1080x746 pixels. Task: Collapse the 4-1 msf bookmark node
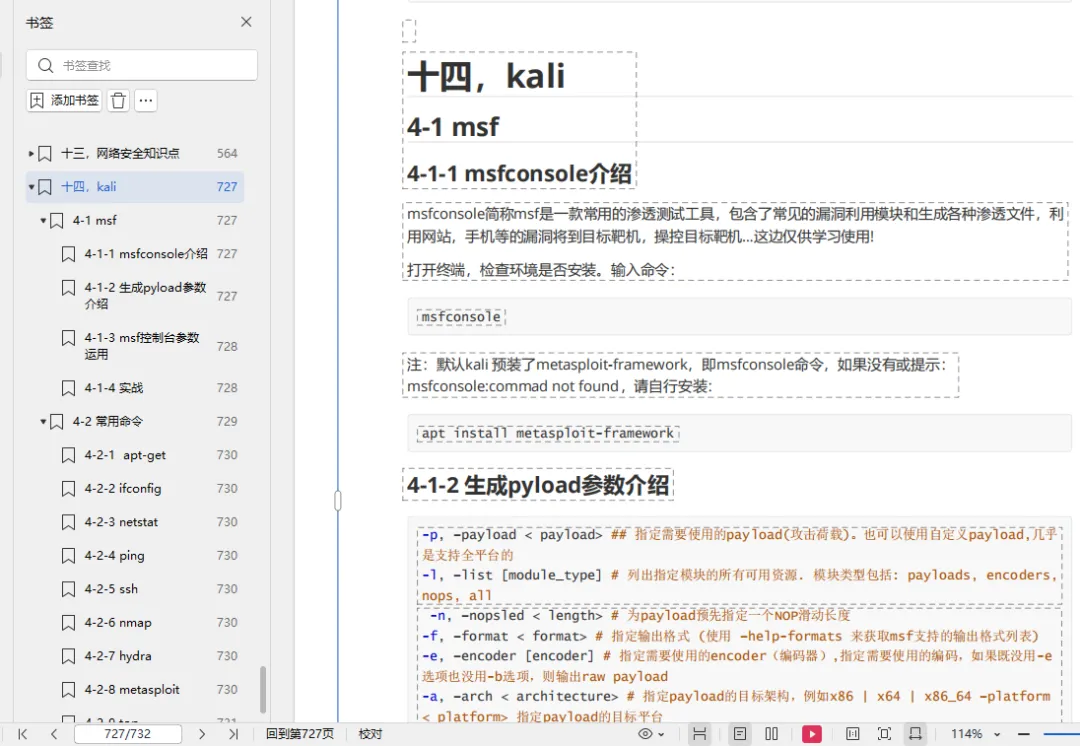43,220
